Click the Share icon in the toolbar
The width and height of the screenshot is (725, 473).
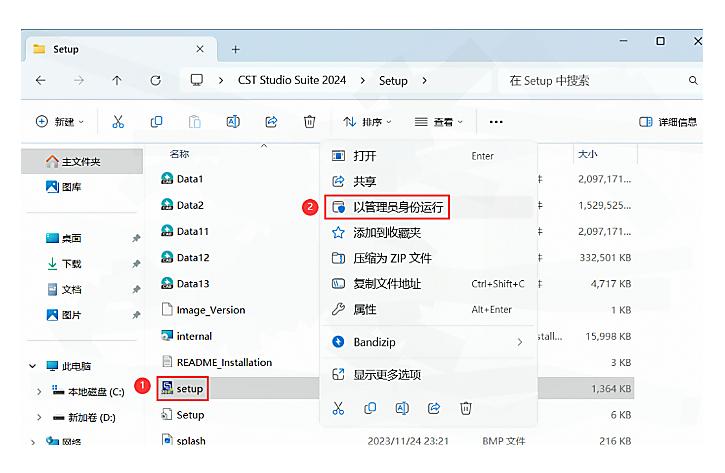[x=271, y=122]
